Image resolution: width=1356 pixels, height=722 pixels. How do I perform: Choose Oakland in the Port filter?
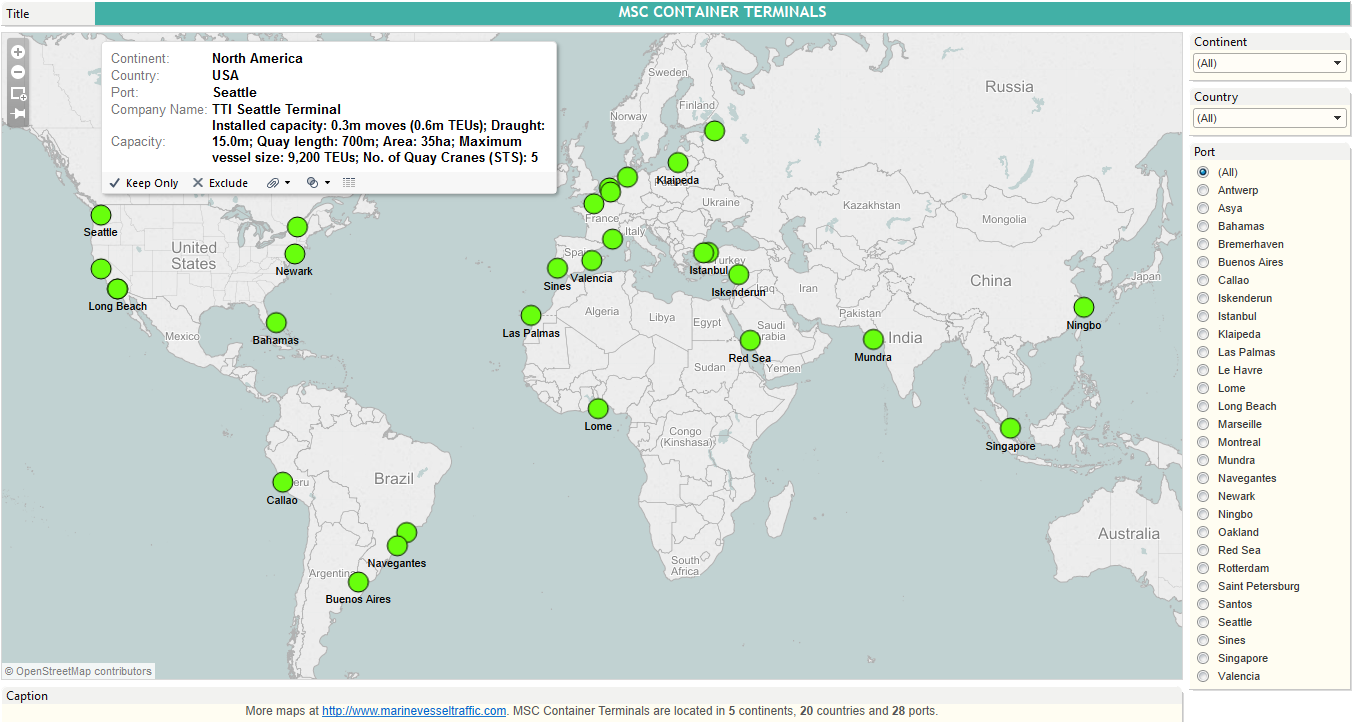coord(1203,532)
